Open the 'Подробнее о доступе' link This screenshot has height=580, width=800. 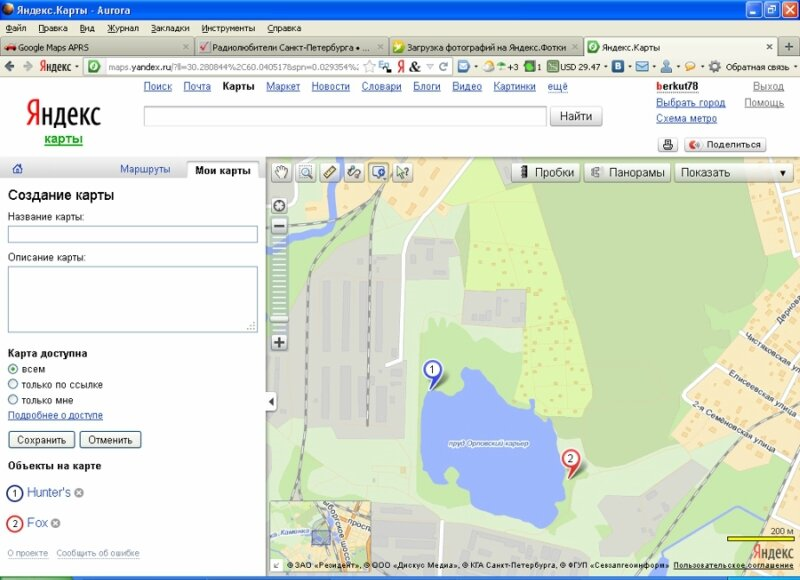point(55,415)
